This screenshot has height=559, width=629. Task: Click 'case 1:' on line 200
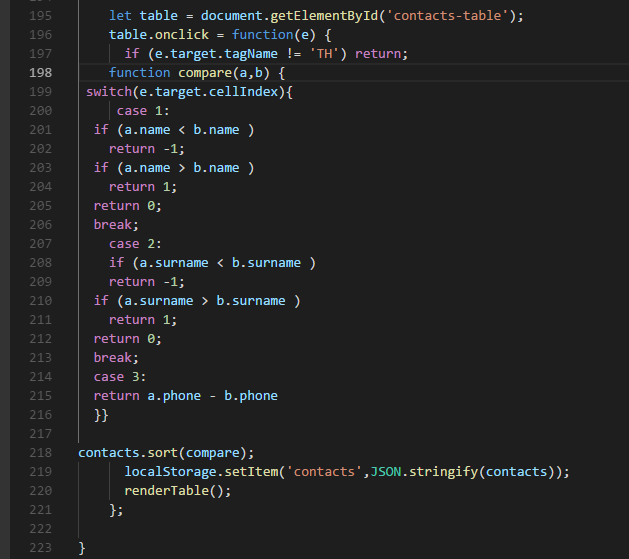(x=143, y=111)
